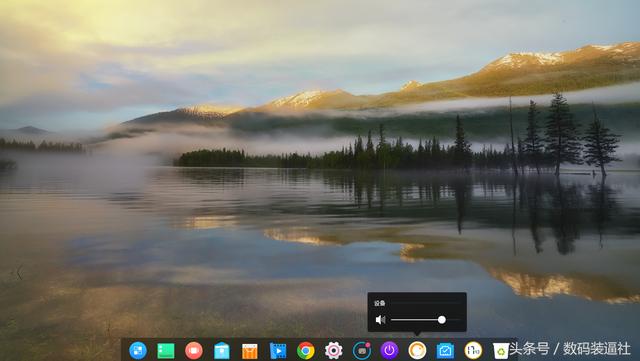Open the purple power button icon
The height and width of the screenshot is (361, 640).
pyautogui.click(x=389, y=350)
